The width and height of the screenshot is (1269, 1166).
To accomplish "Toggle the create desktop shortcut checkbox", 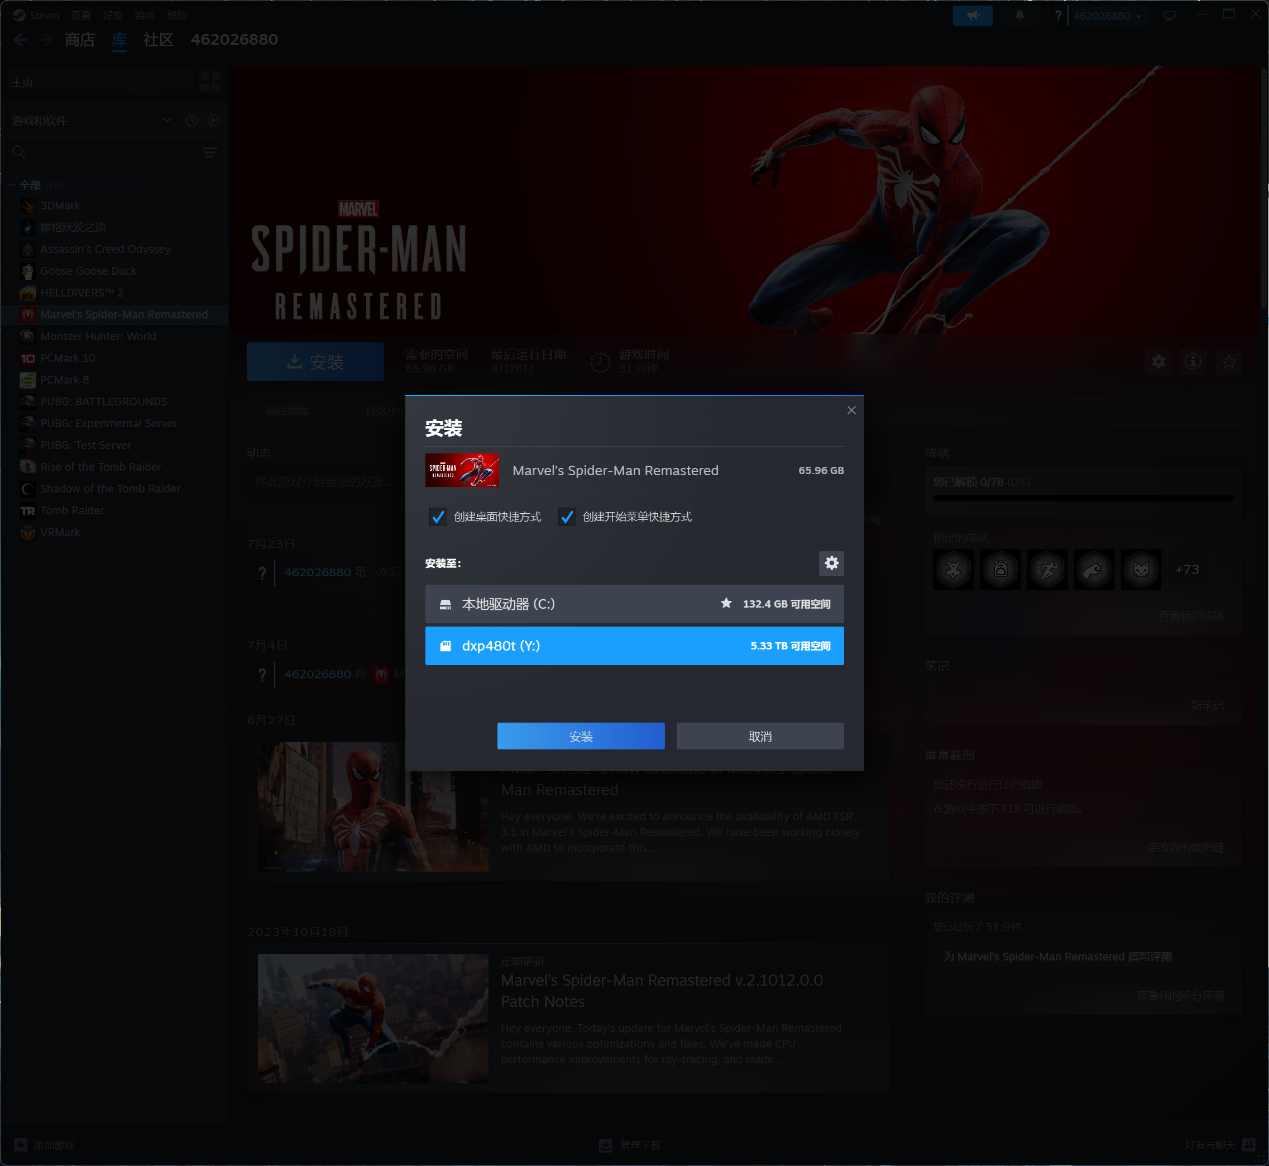I will click(438, 517).
